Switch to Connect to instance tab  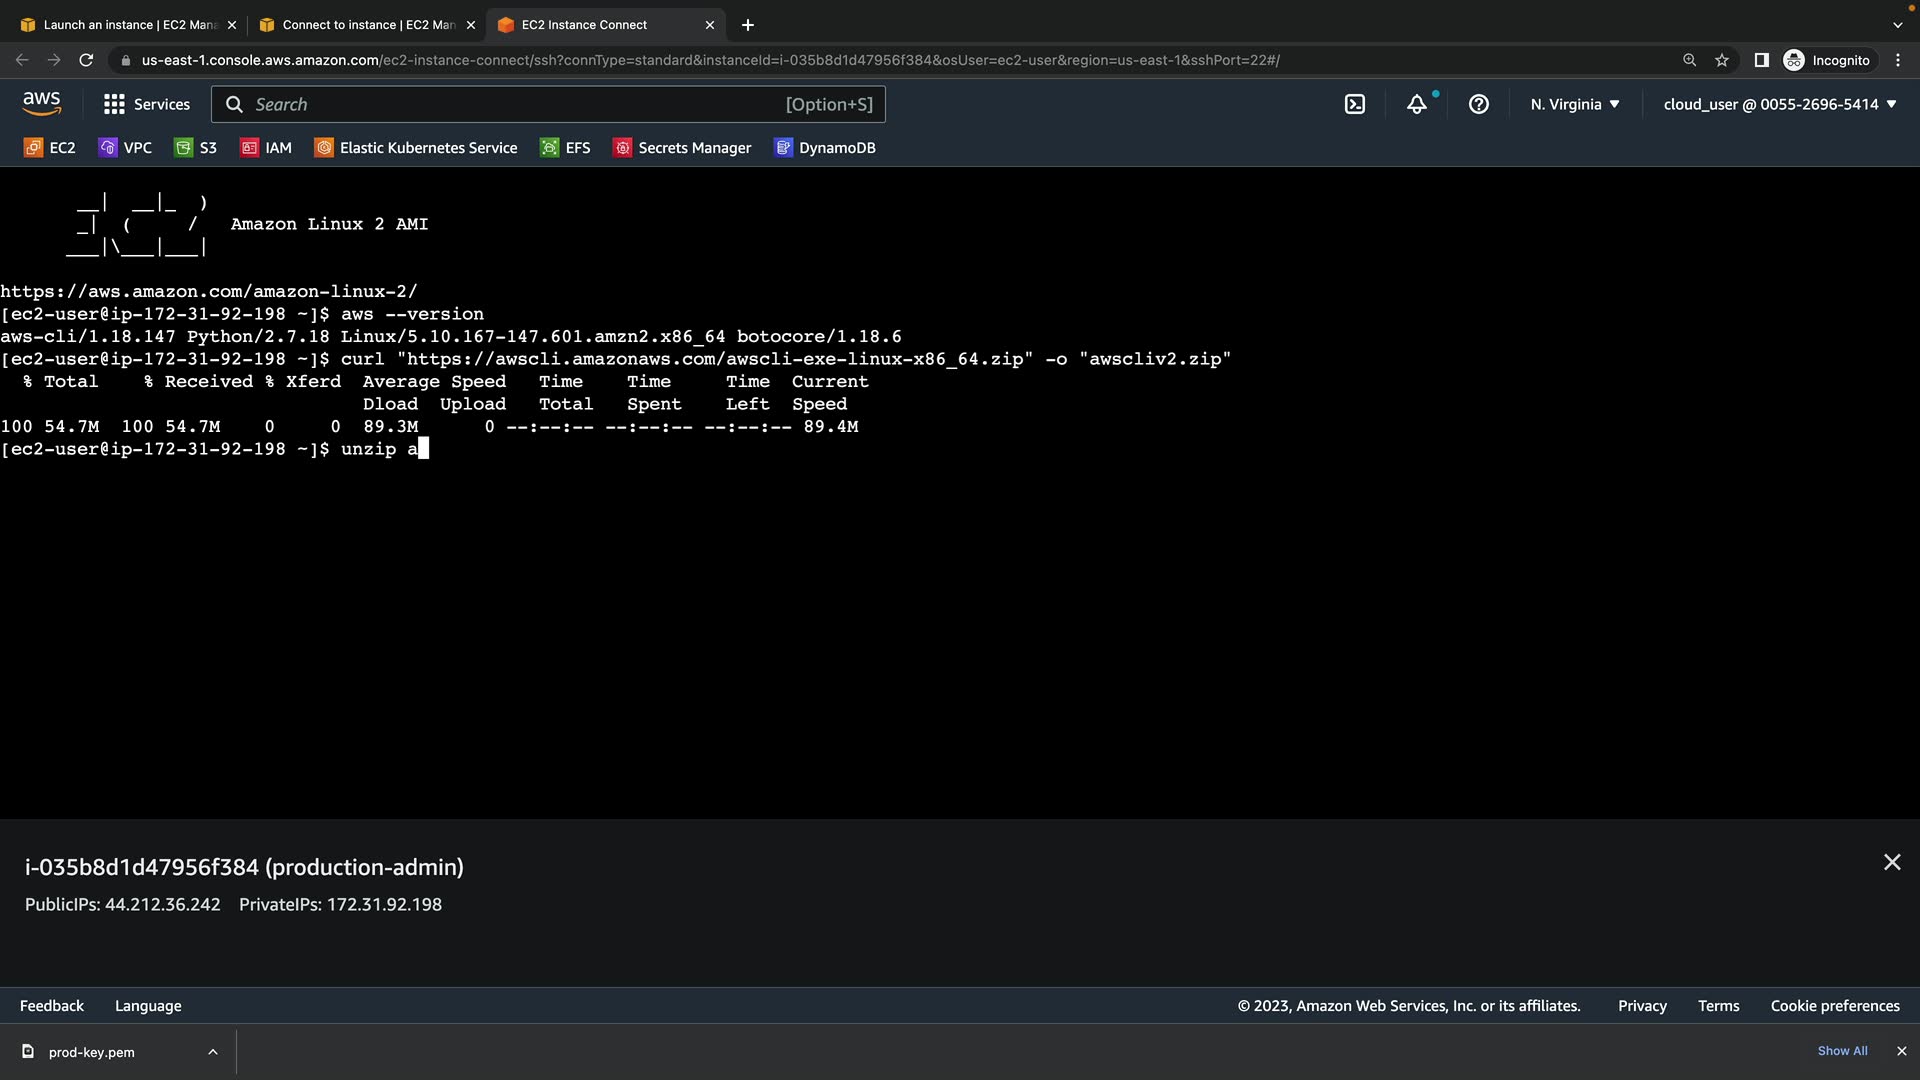click(x=368, y=25)
